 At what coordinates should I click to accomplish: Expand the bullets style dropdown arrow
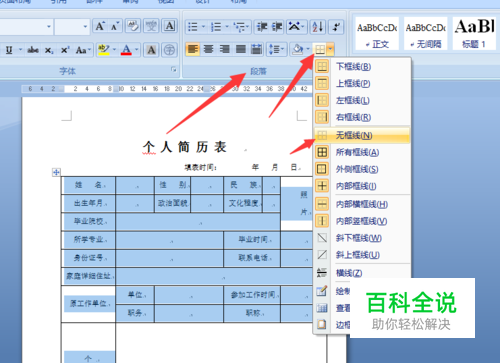203,27
